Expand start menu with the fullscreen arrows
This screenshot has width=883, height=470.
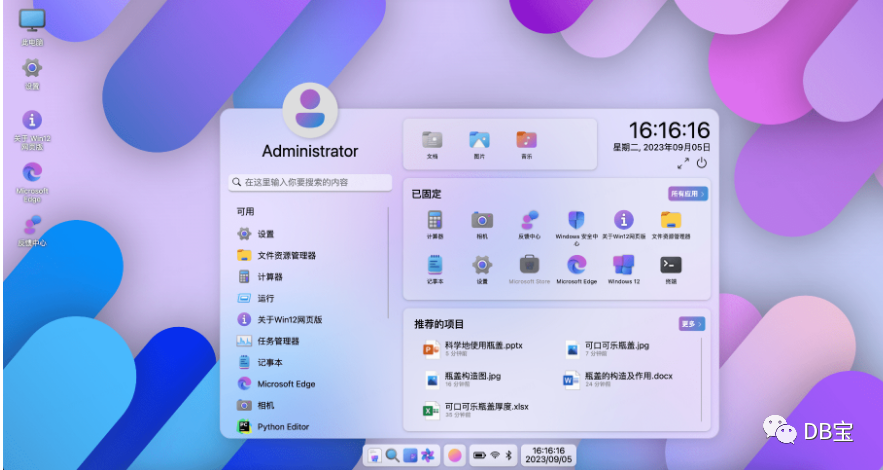point(683,163)
